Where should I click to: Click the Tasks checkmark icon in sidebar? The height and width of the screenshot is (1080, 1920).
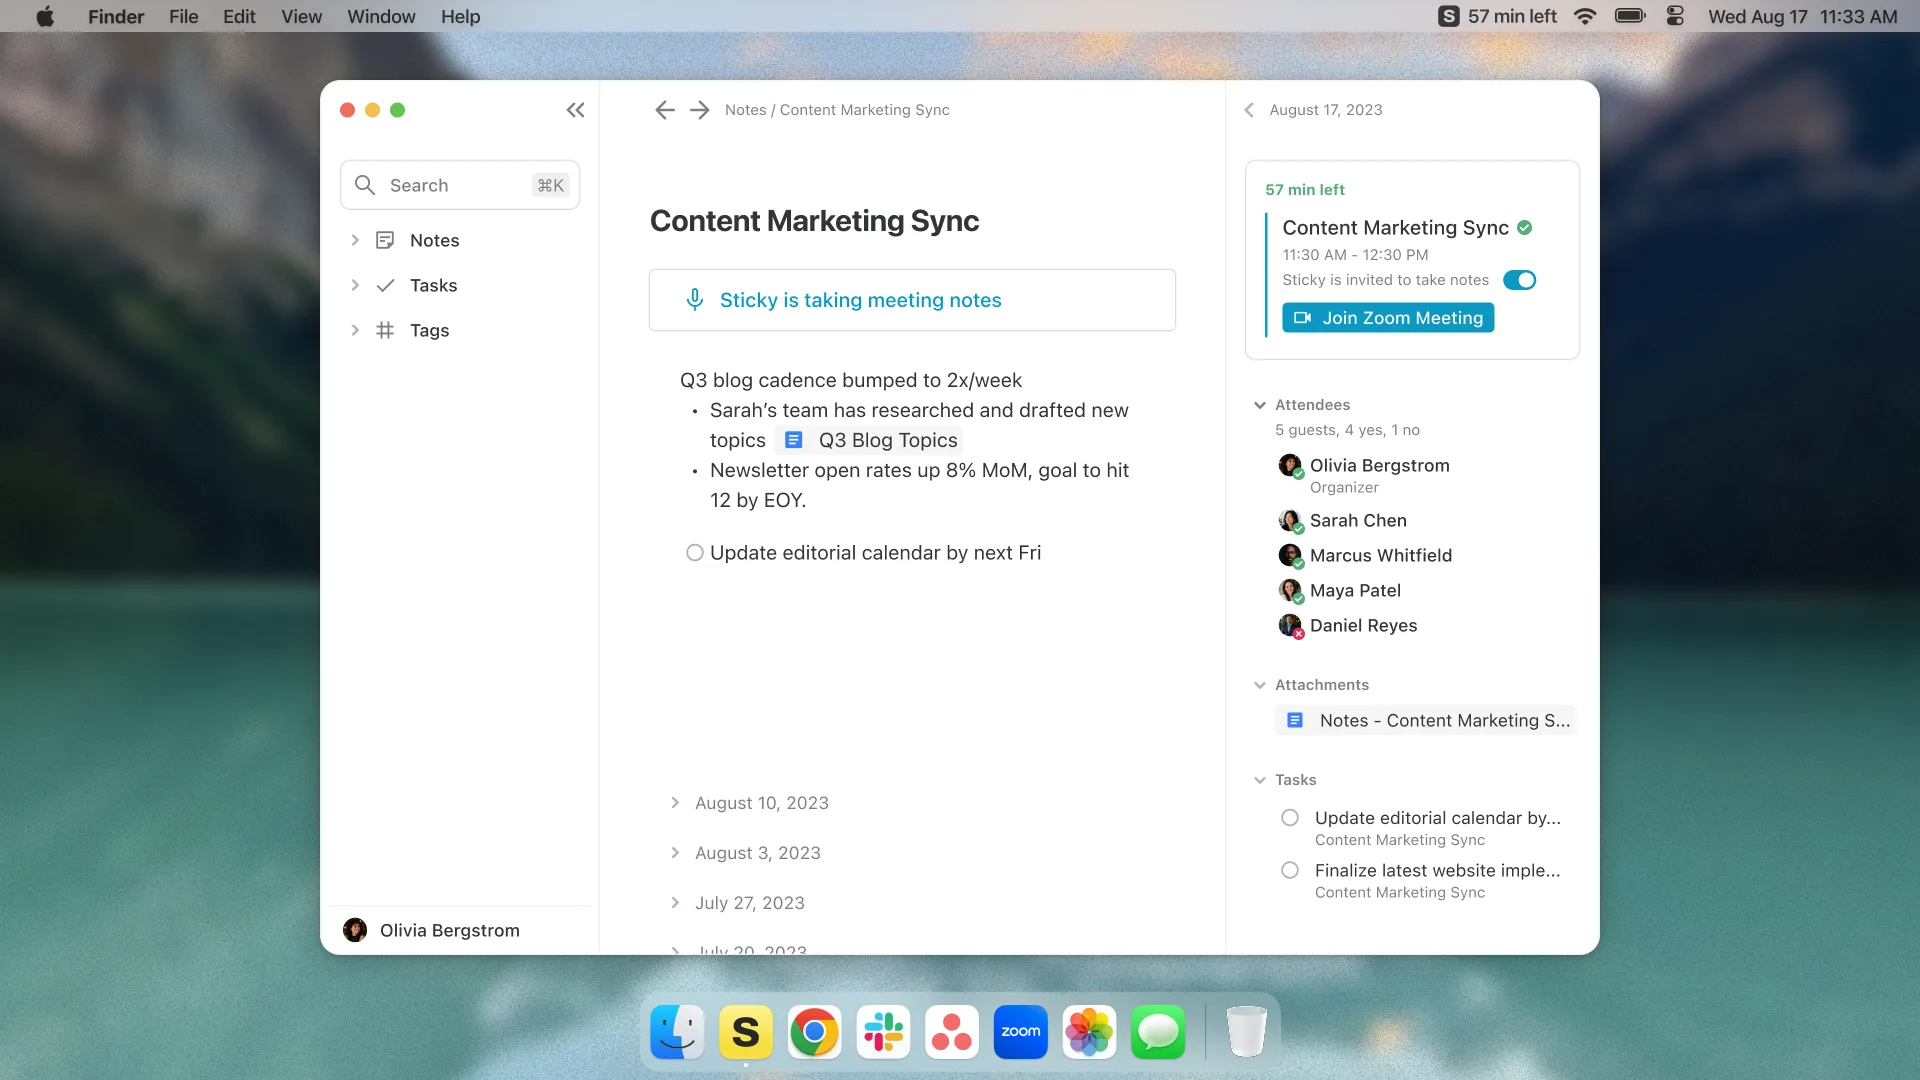(385, 285)
